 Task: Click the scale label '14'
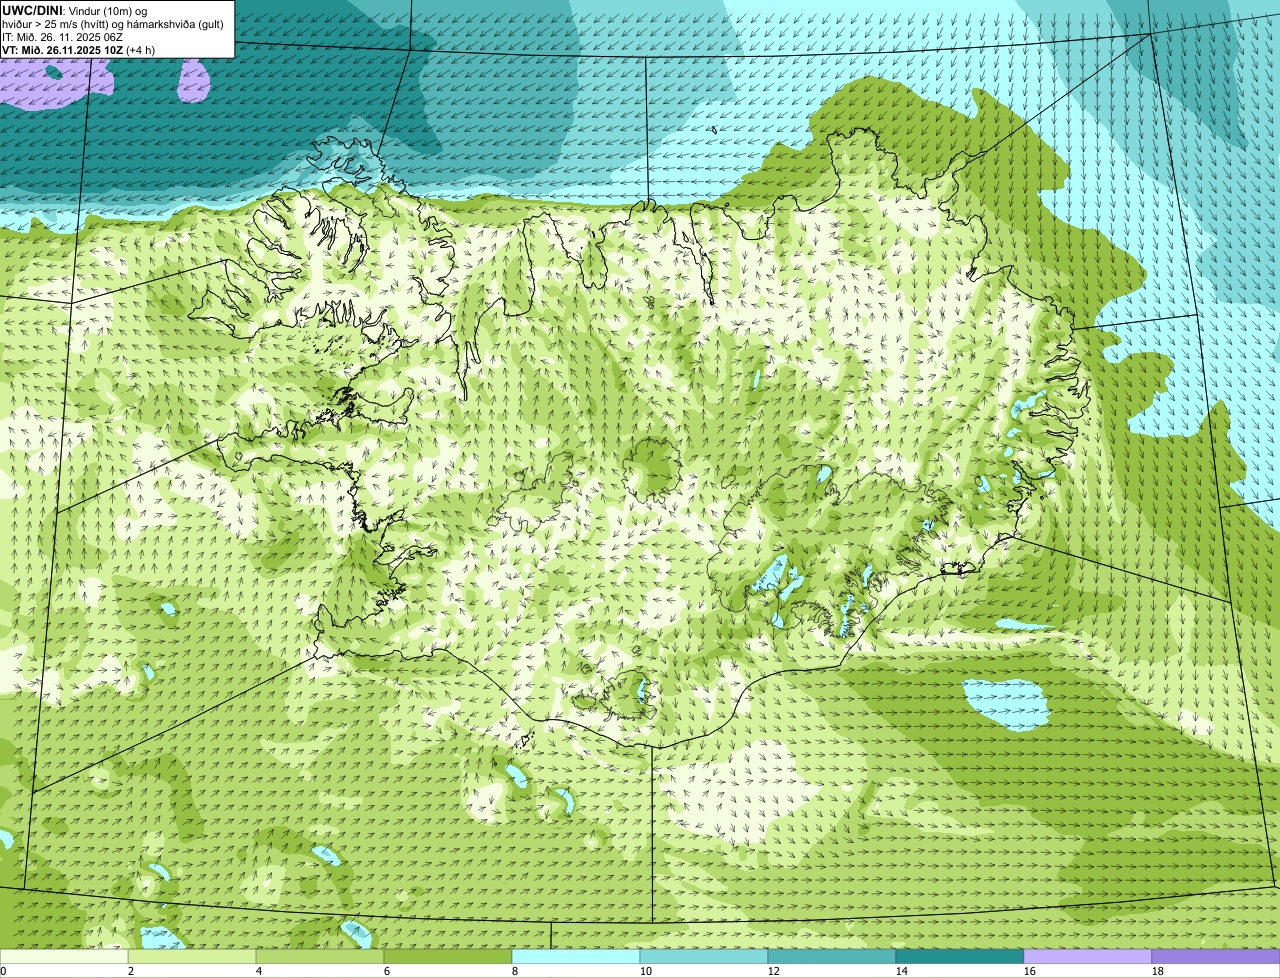tap(902, 971)
